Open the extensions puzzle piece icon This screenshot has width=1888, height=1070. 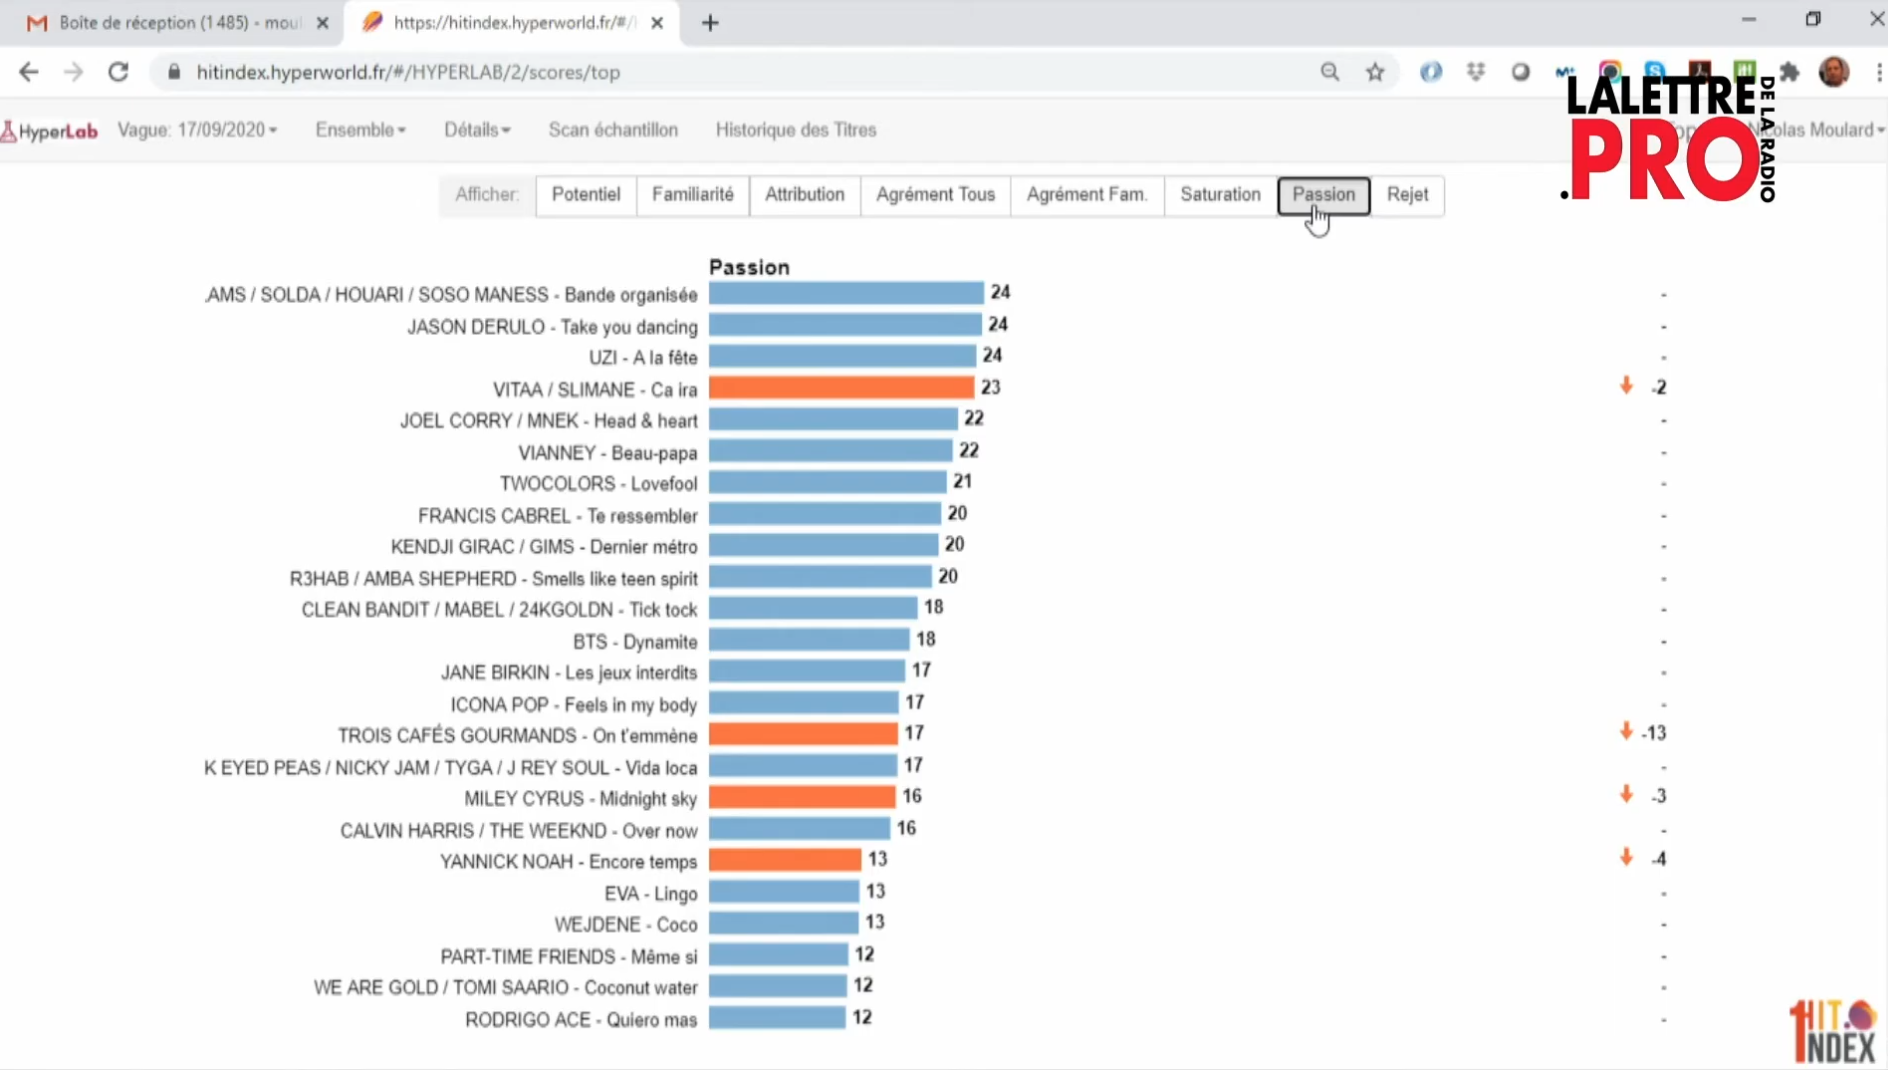tap(1789, 72)
